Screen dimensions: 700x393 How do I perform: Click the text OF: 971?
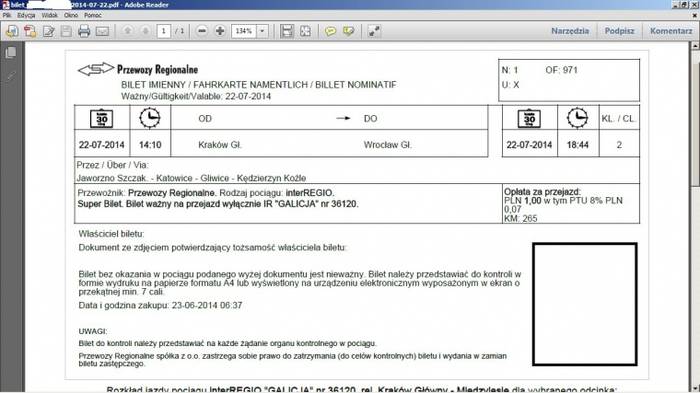[x=561, y=70]
